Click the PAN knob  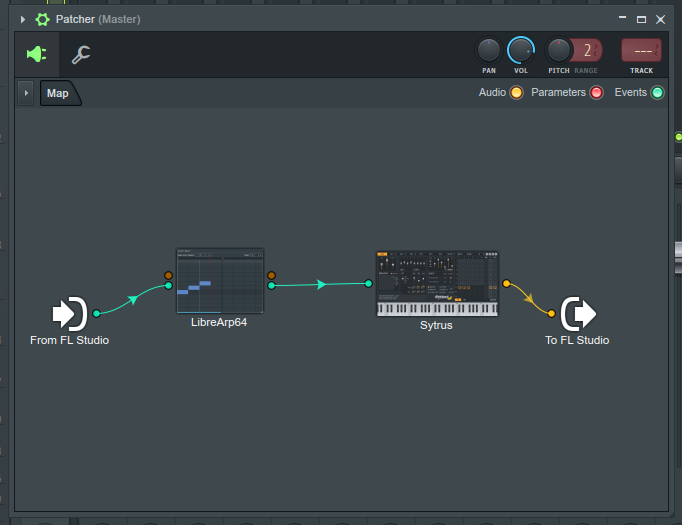point(488,50)
